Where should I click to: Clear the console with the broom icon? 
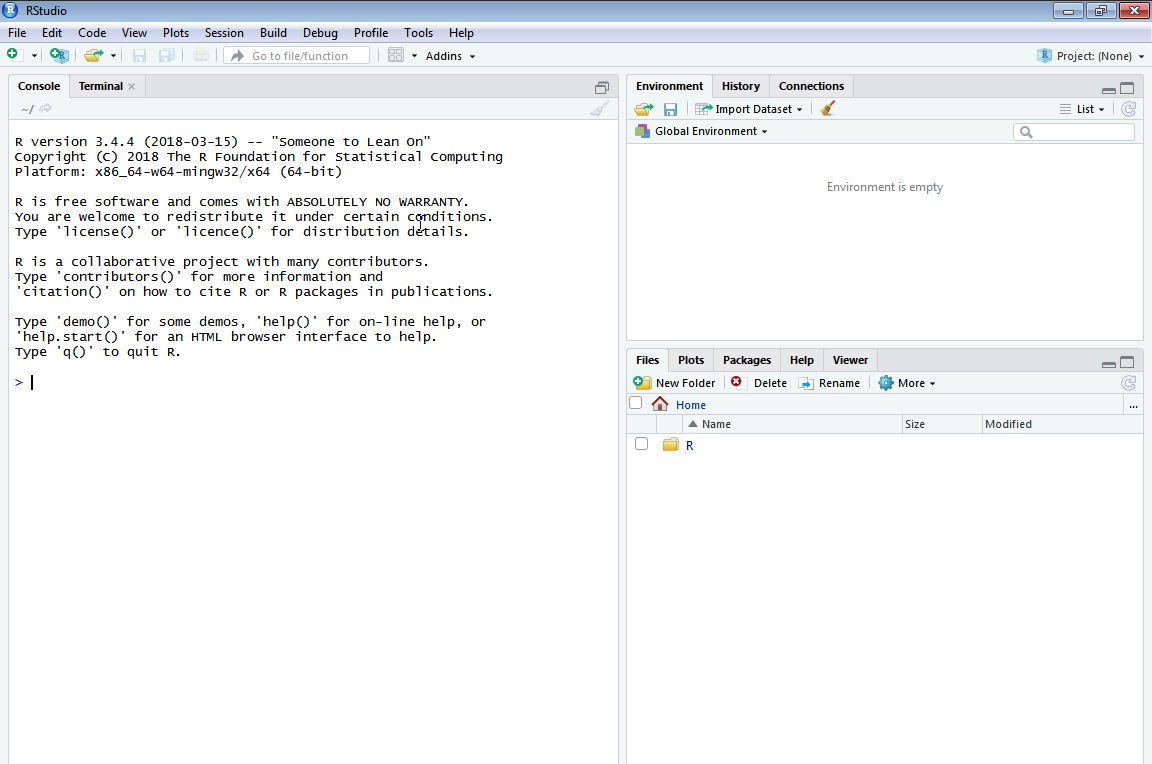click(x=600, y=108)
